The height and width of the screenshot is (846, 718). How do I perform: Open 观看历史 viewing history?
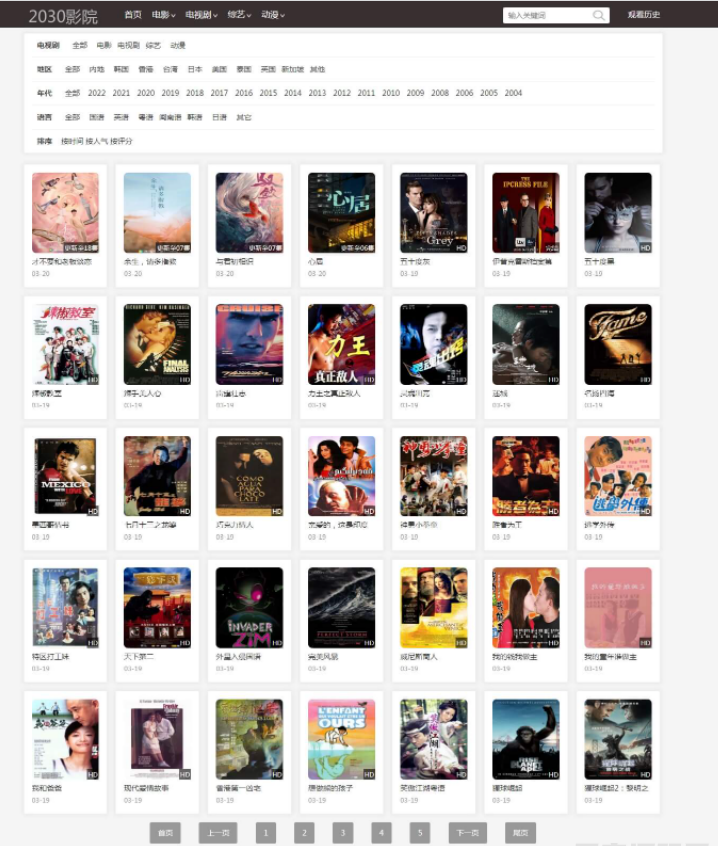(x=644, y=15)
